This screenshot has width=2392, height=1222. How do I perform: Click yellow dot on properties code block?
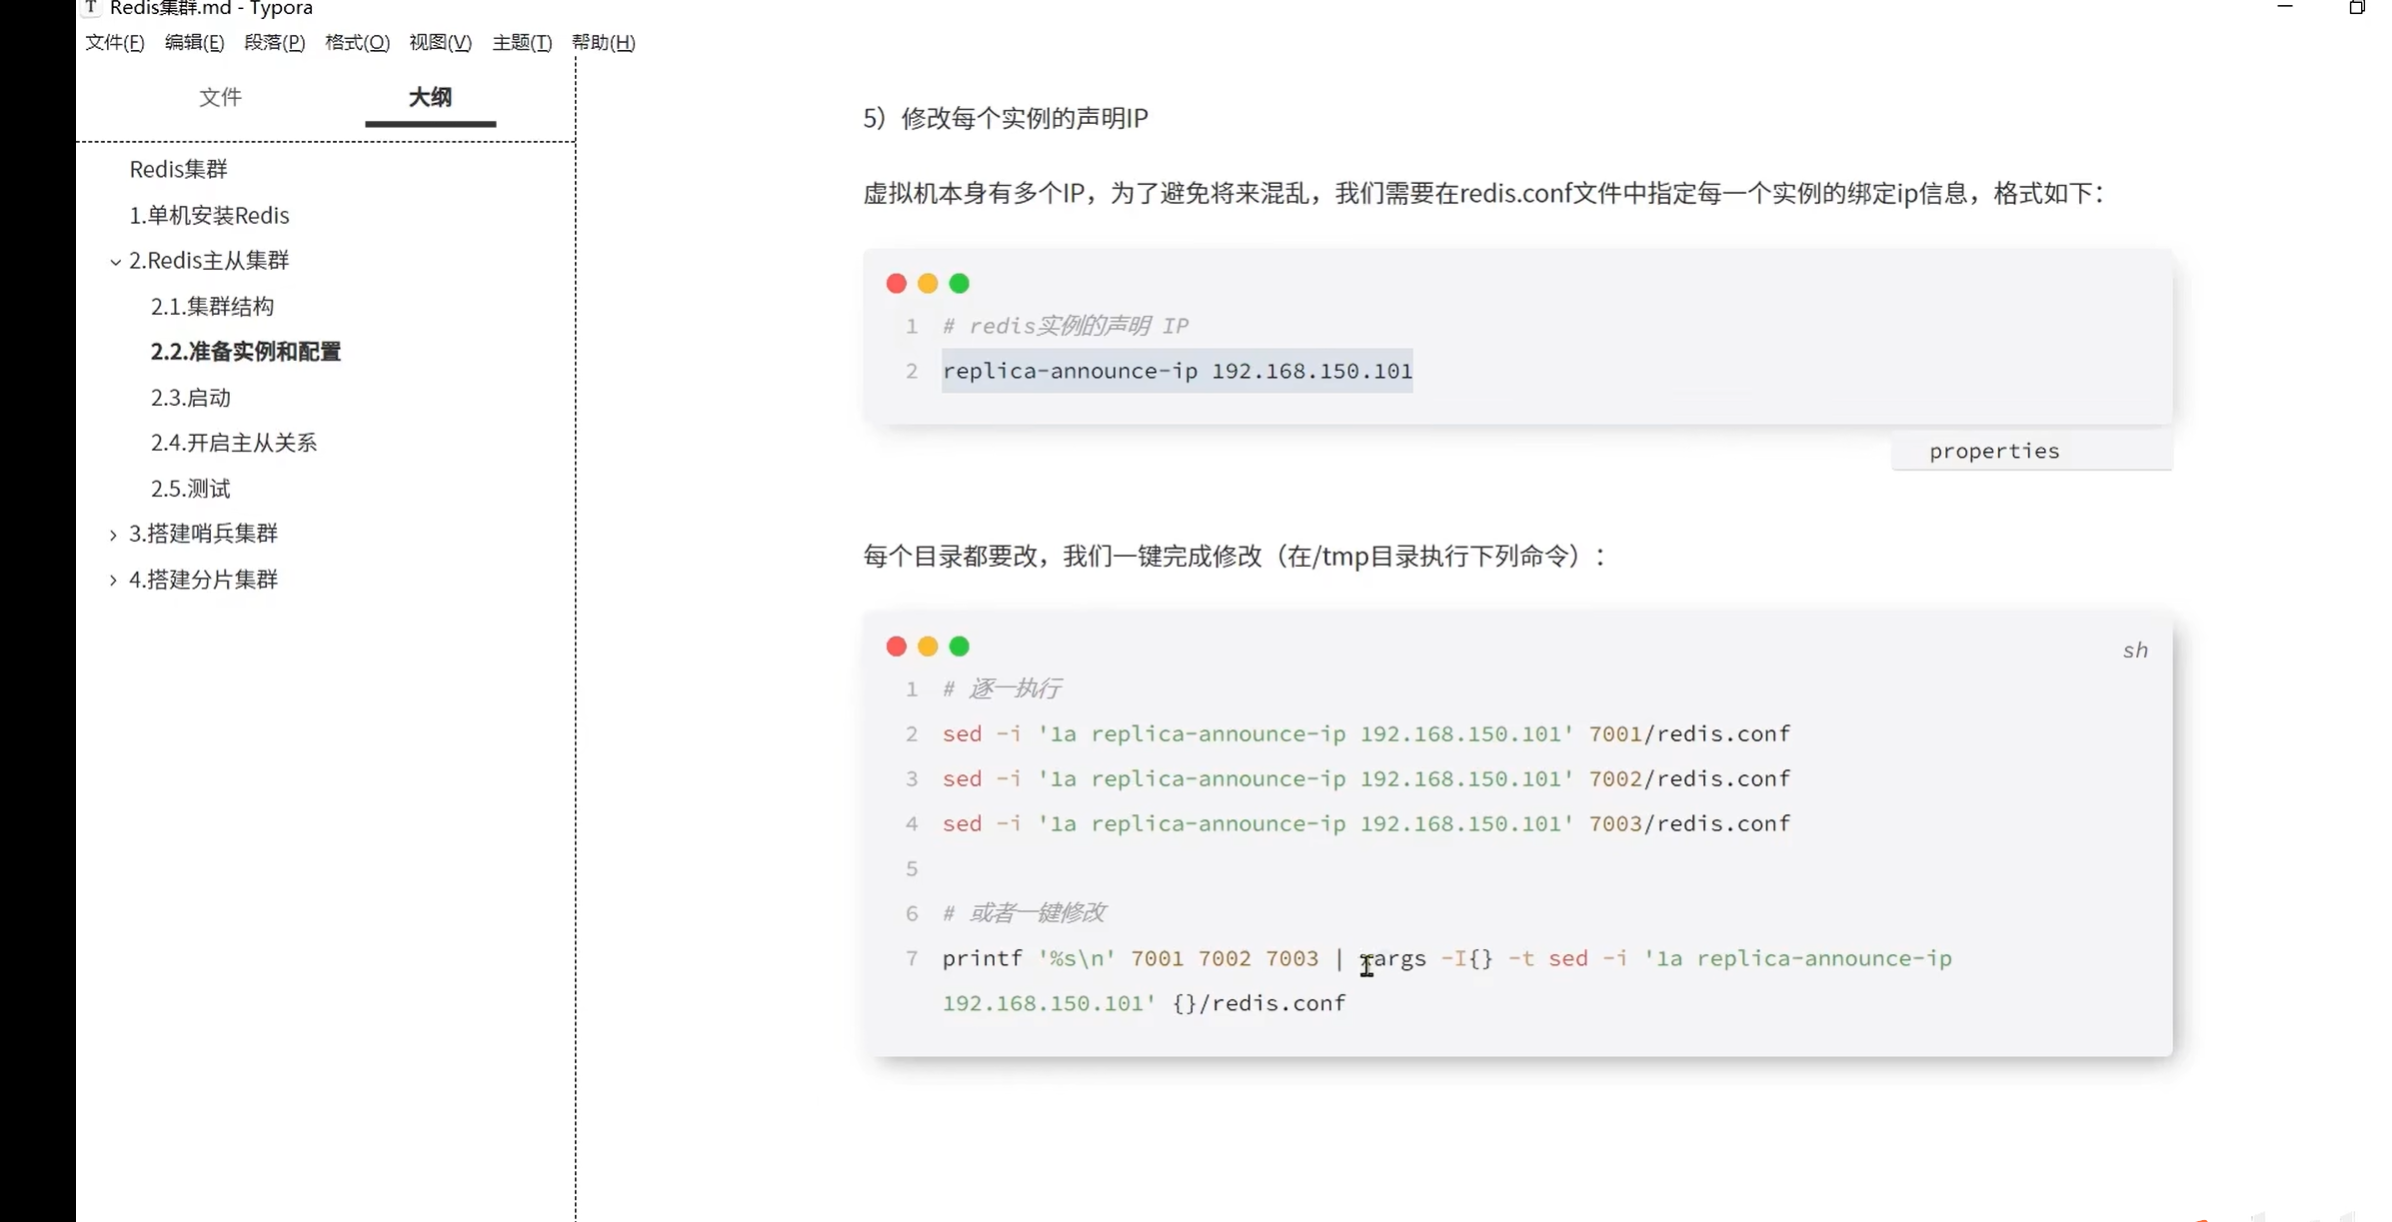pos(928,284)
